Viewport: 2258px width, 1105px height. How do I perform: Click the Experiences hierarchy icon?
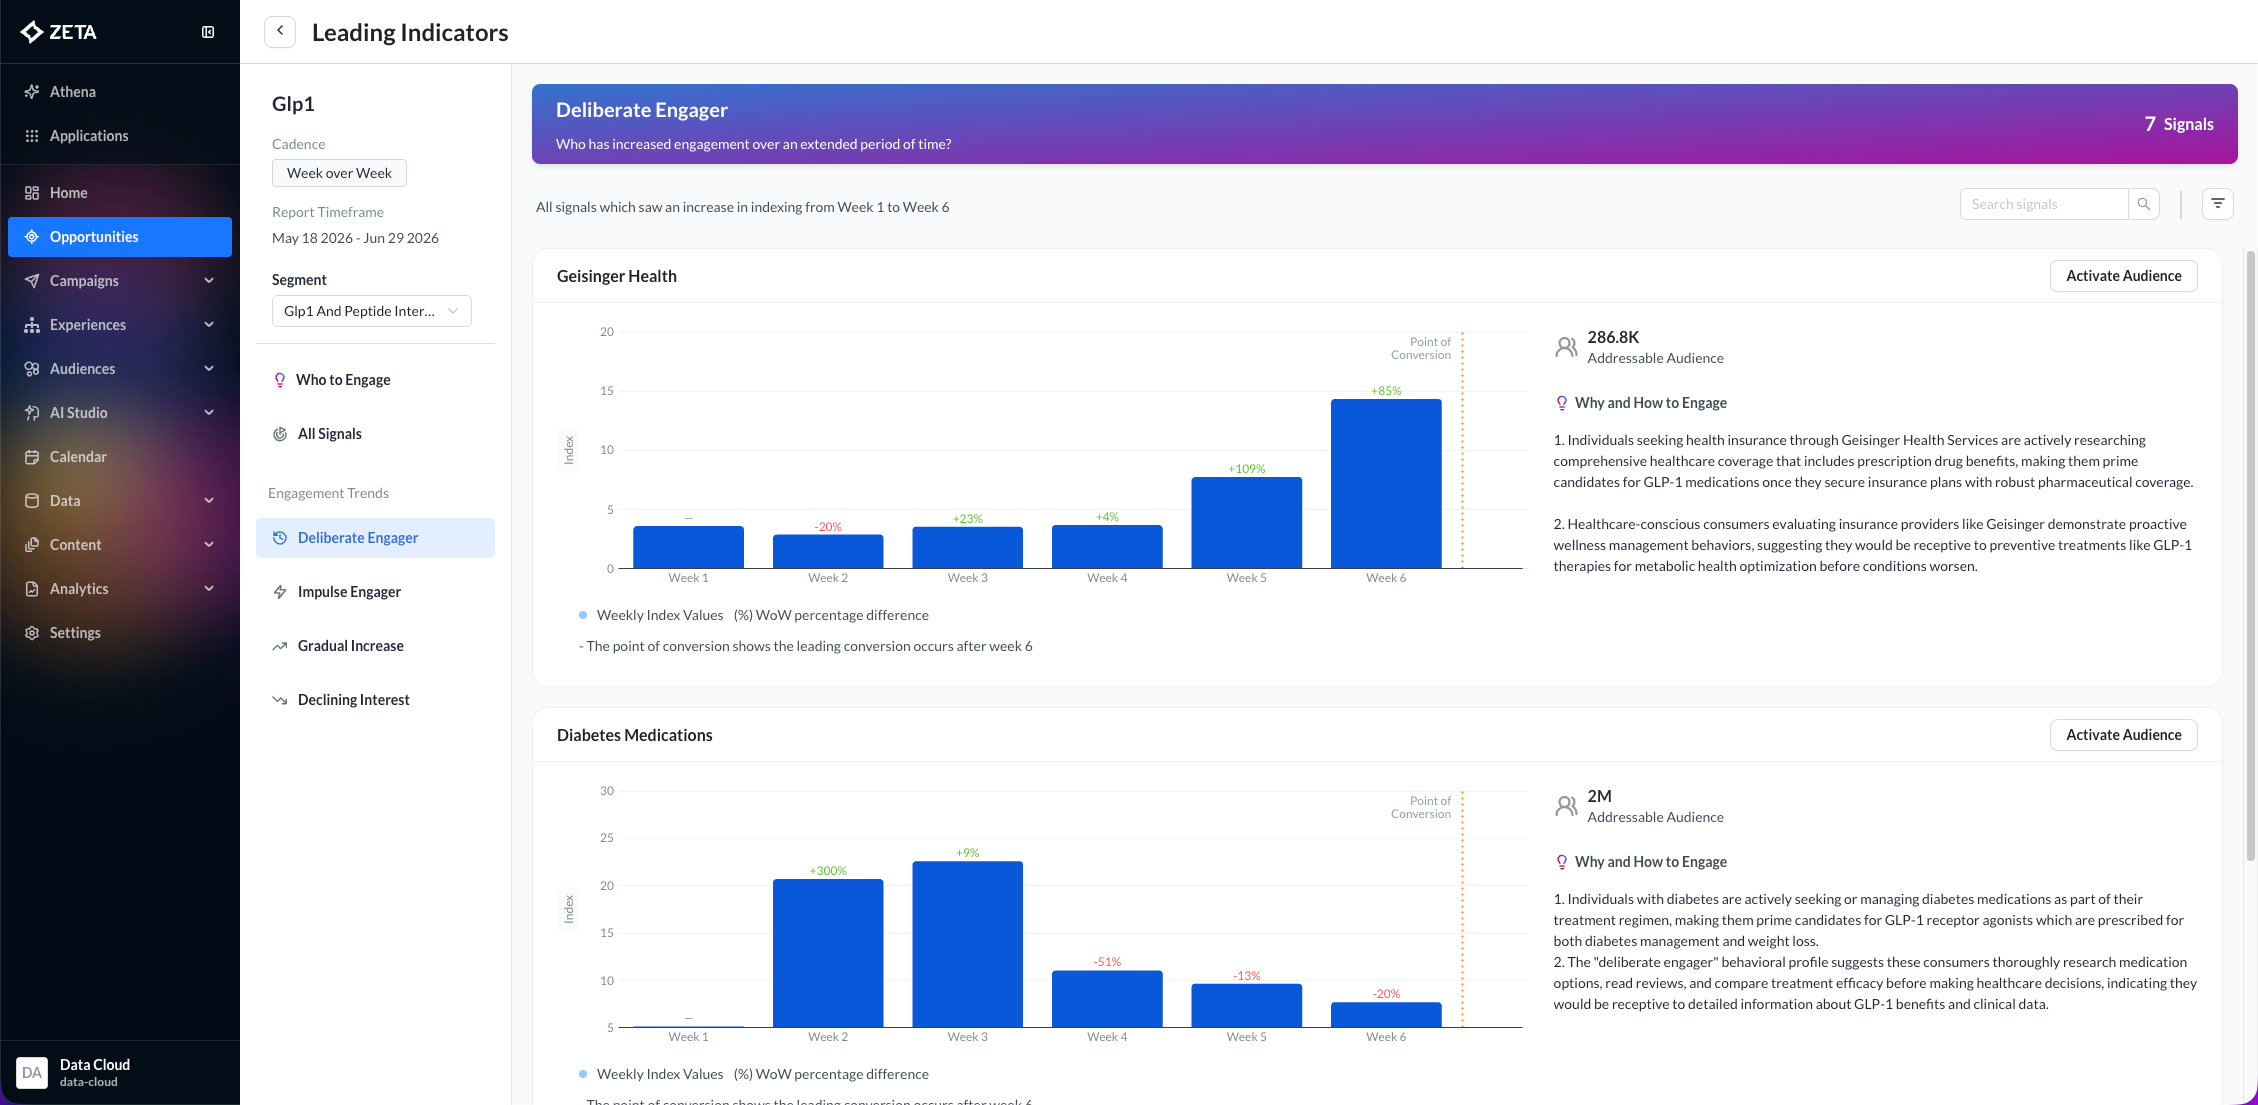pos(32,325)
